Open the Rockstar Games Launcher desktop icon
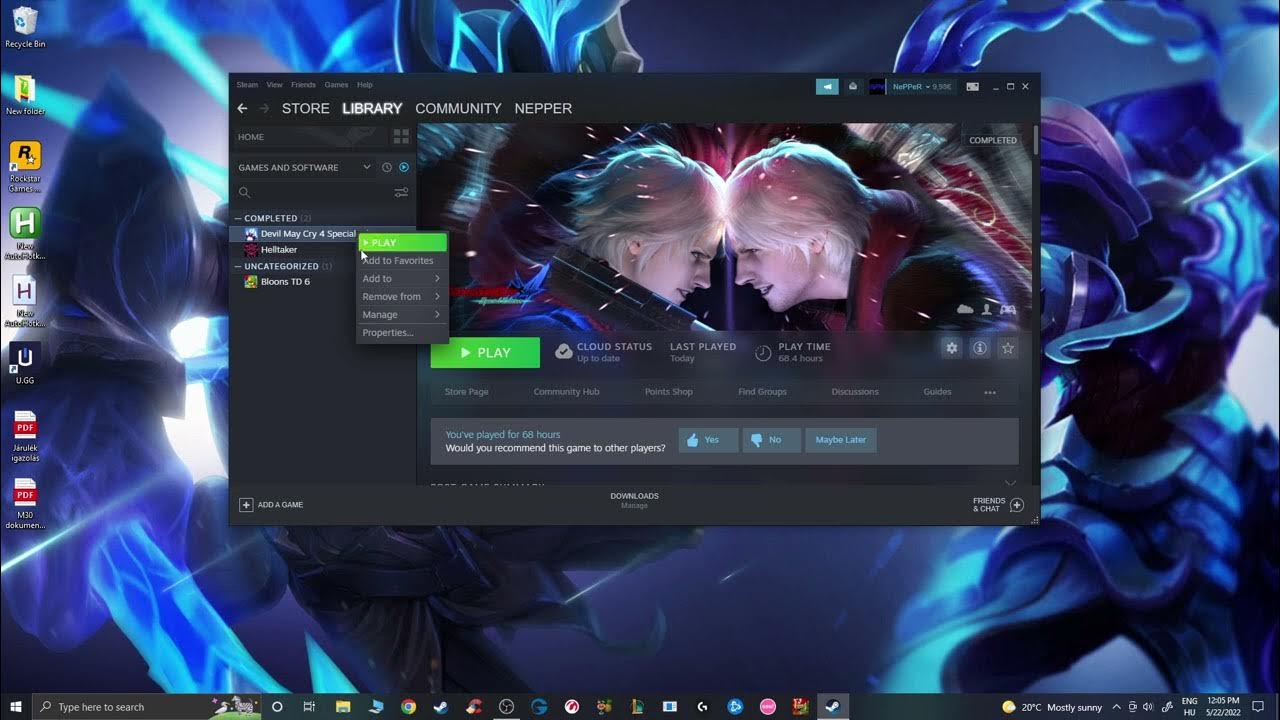 (25, 167)
